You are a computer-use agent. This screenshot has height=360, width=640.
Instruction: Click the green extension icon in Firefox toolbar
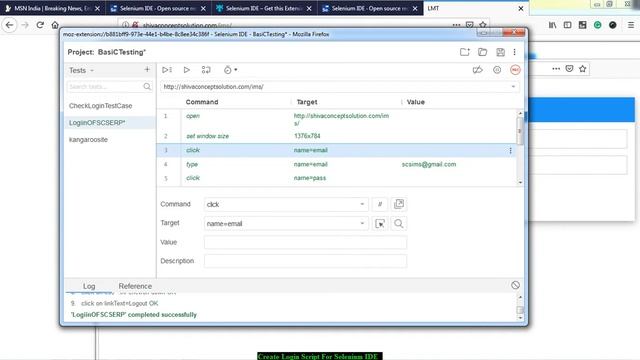coord(598,25)
